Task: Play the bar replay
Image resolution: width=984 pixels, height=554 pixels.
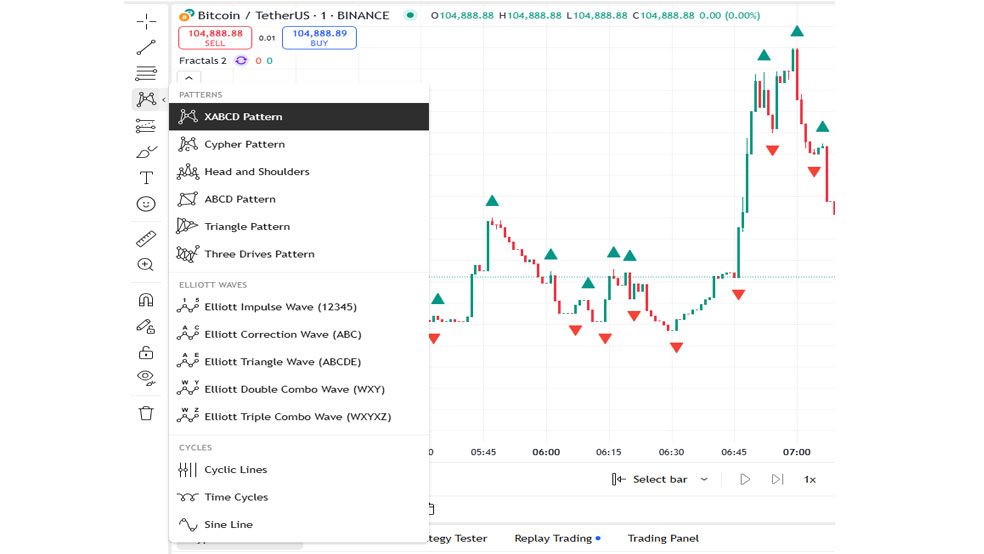Action: (744, 479)
